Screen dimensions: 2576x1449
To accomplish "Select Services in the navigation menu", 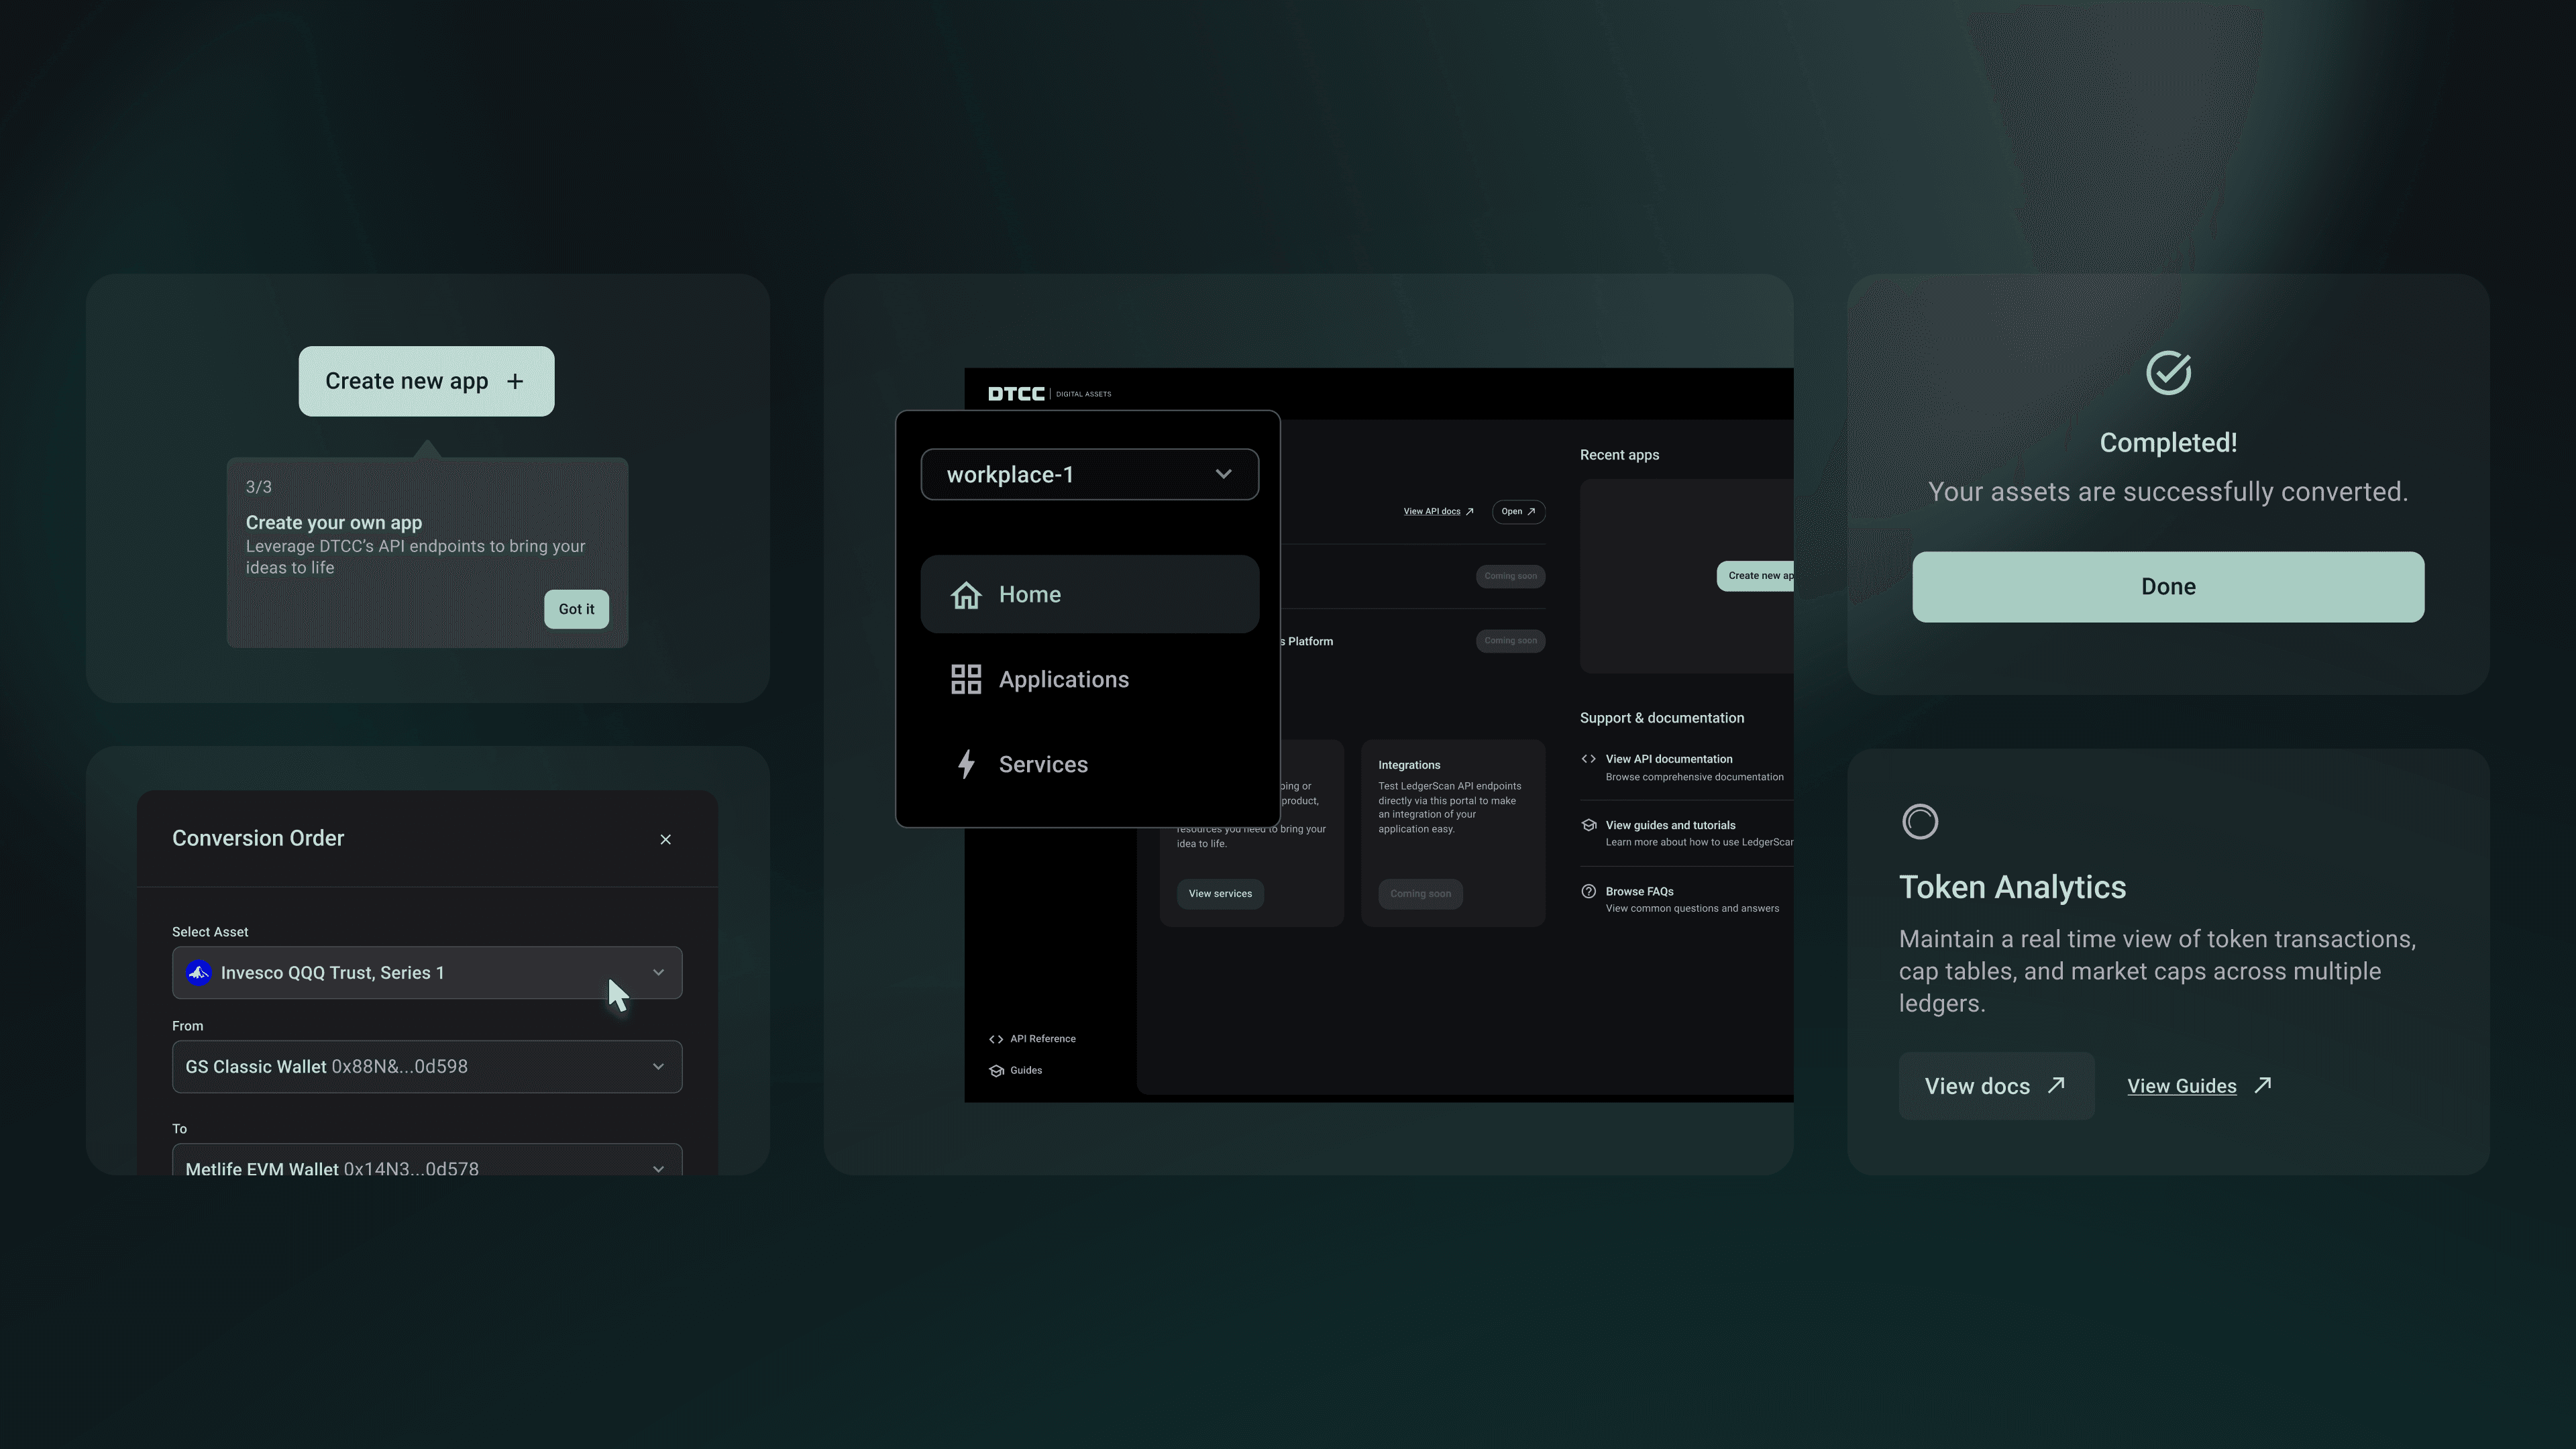I will pos(1043,764).
